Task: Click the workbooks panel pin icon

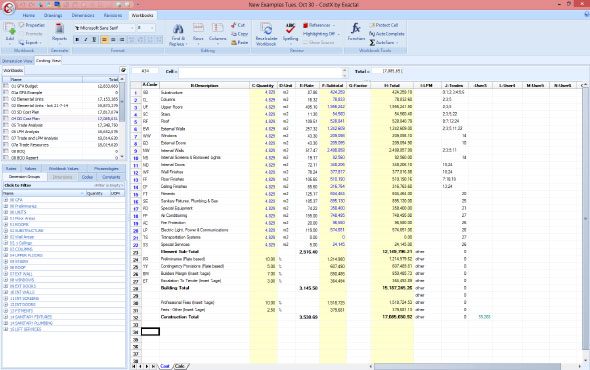Action: 123,70
